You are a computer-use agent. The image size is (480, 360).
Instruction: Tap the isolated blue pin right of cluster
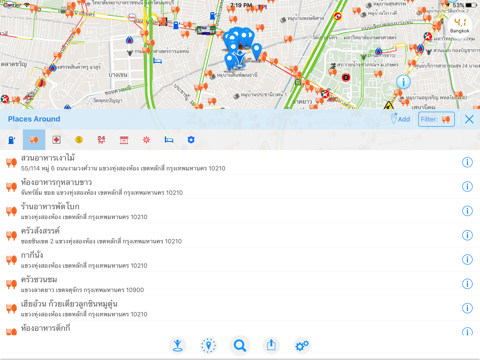point(256,52)
